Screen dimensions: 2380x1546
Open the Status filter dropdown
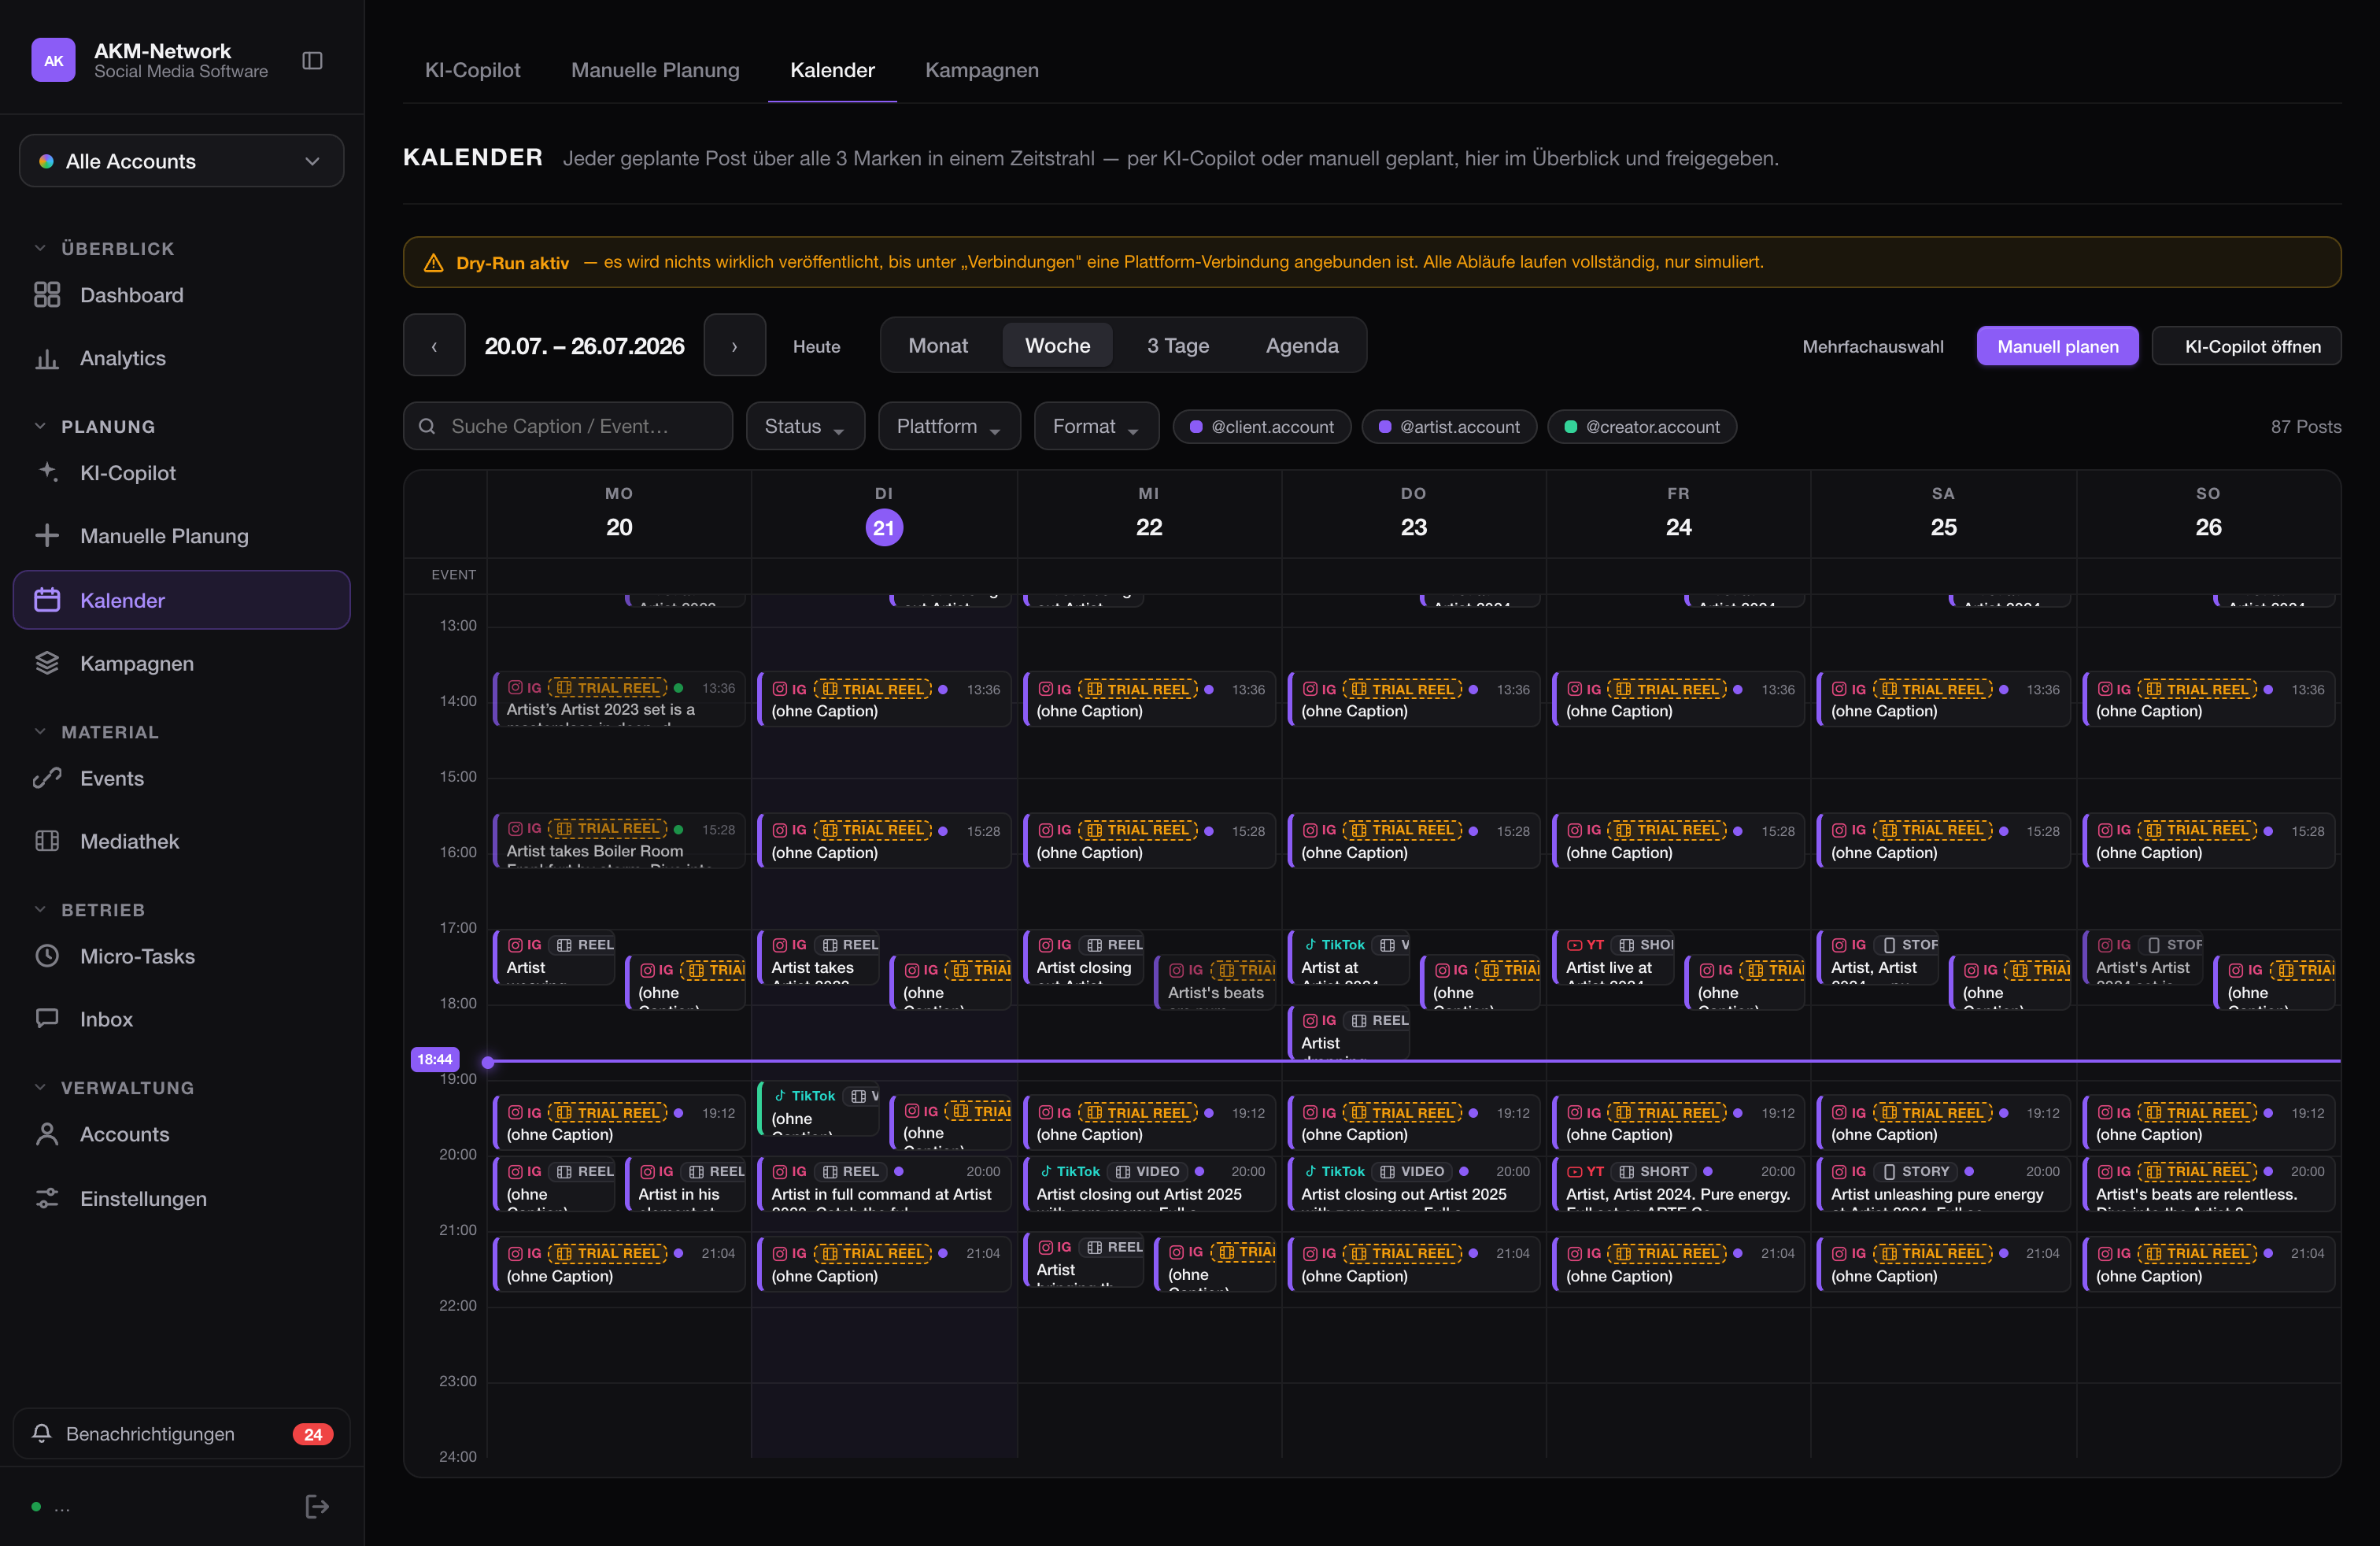pyautogui.click(x=805, y=426)
